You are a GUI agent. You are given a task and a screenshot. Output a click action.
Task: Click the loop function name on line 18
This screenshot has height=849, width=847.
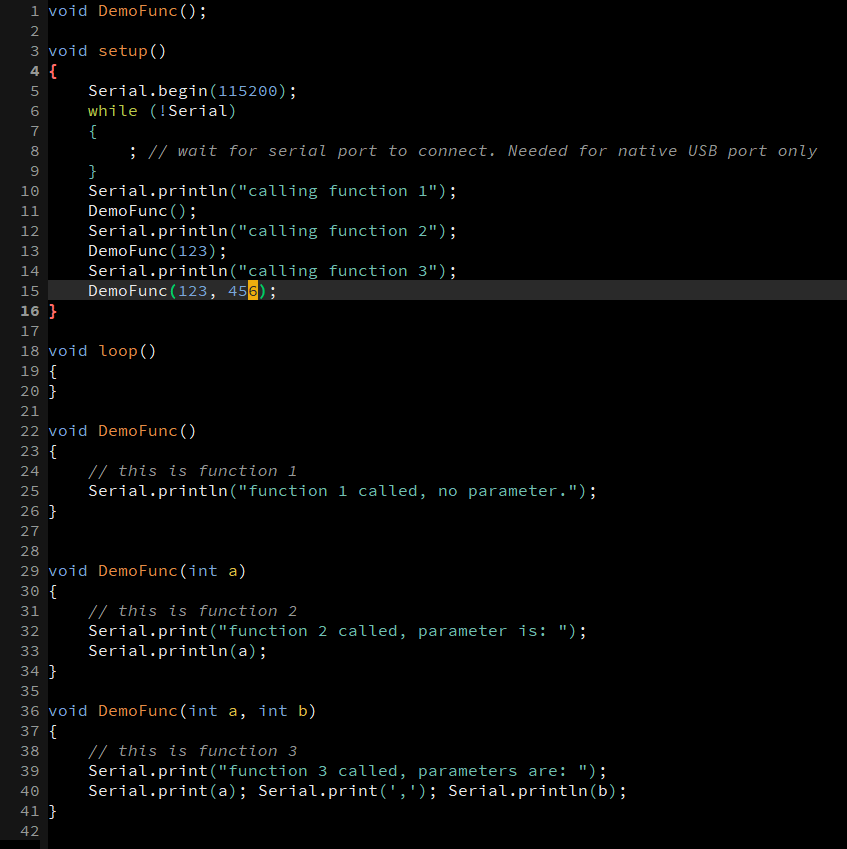click(x=118, y=351)
